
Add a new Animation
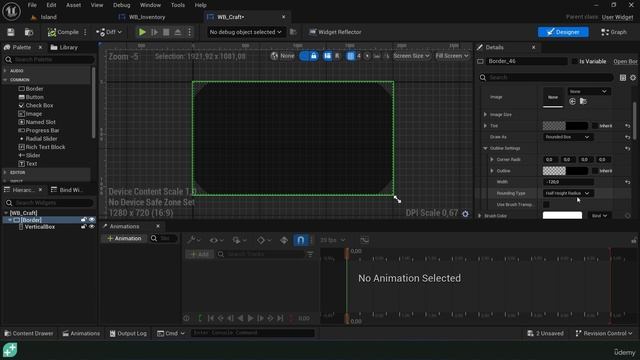coord(124,238)
